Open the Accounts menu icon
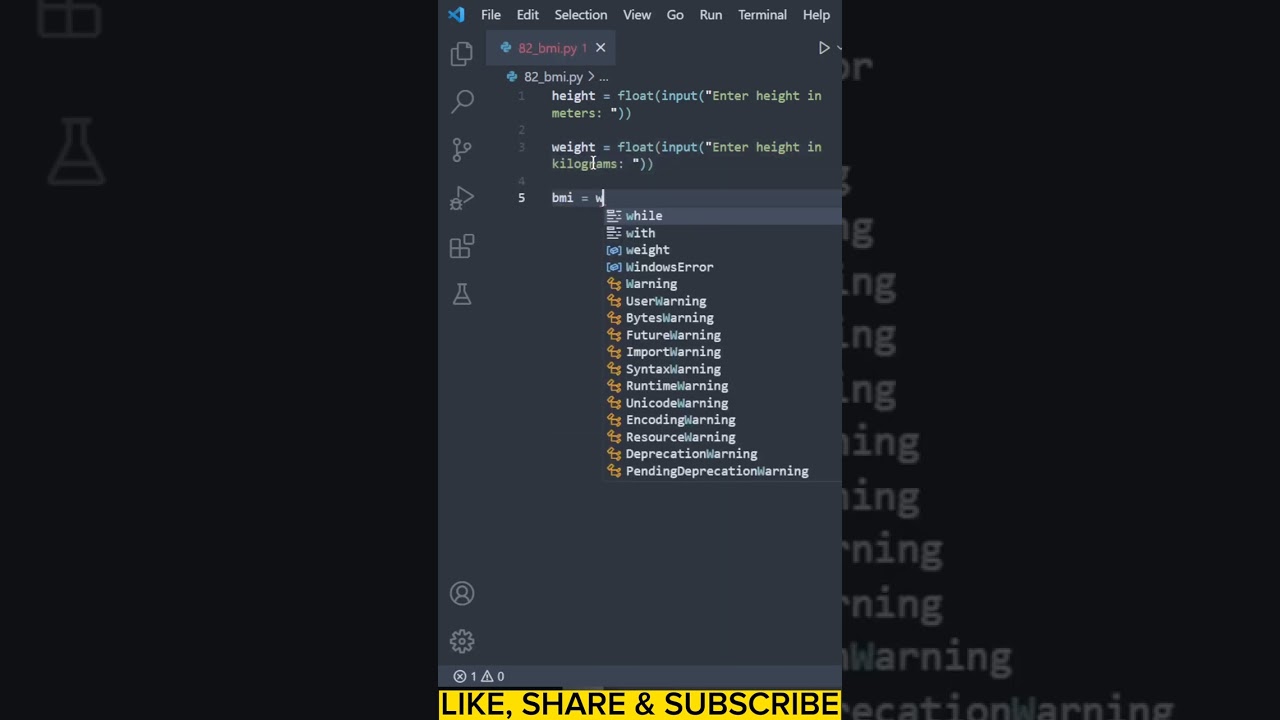Image resolution: width=1280 pixels, height=720 pixels. point(462,593)
